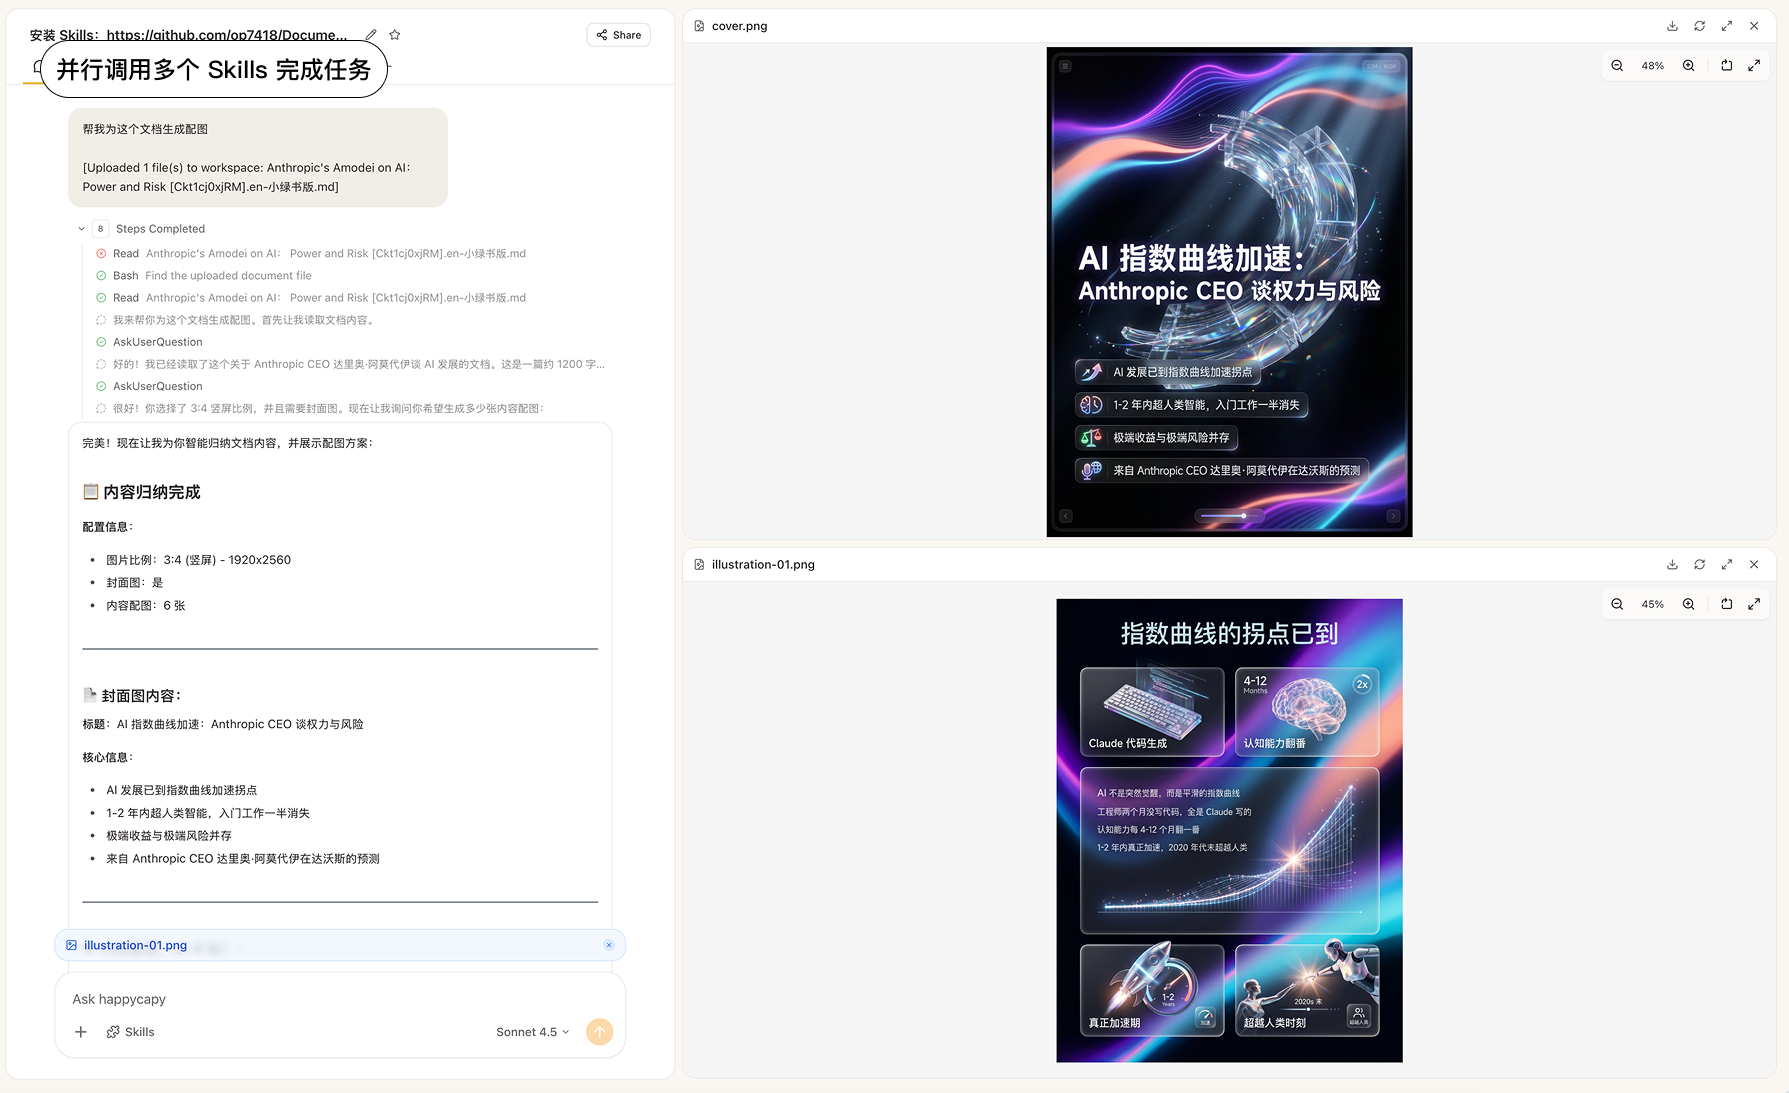The image size is (1789, 1093).
Task: Click the step beginning 很好！你选择了 3:4 竖屏比例
Action: click(320, 408)
